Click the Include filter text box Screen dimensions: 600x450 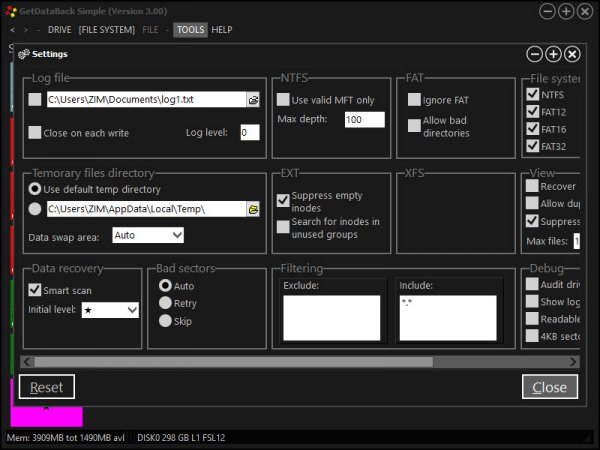click(448, 318)
